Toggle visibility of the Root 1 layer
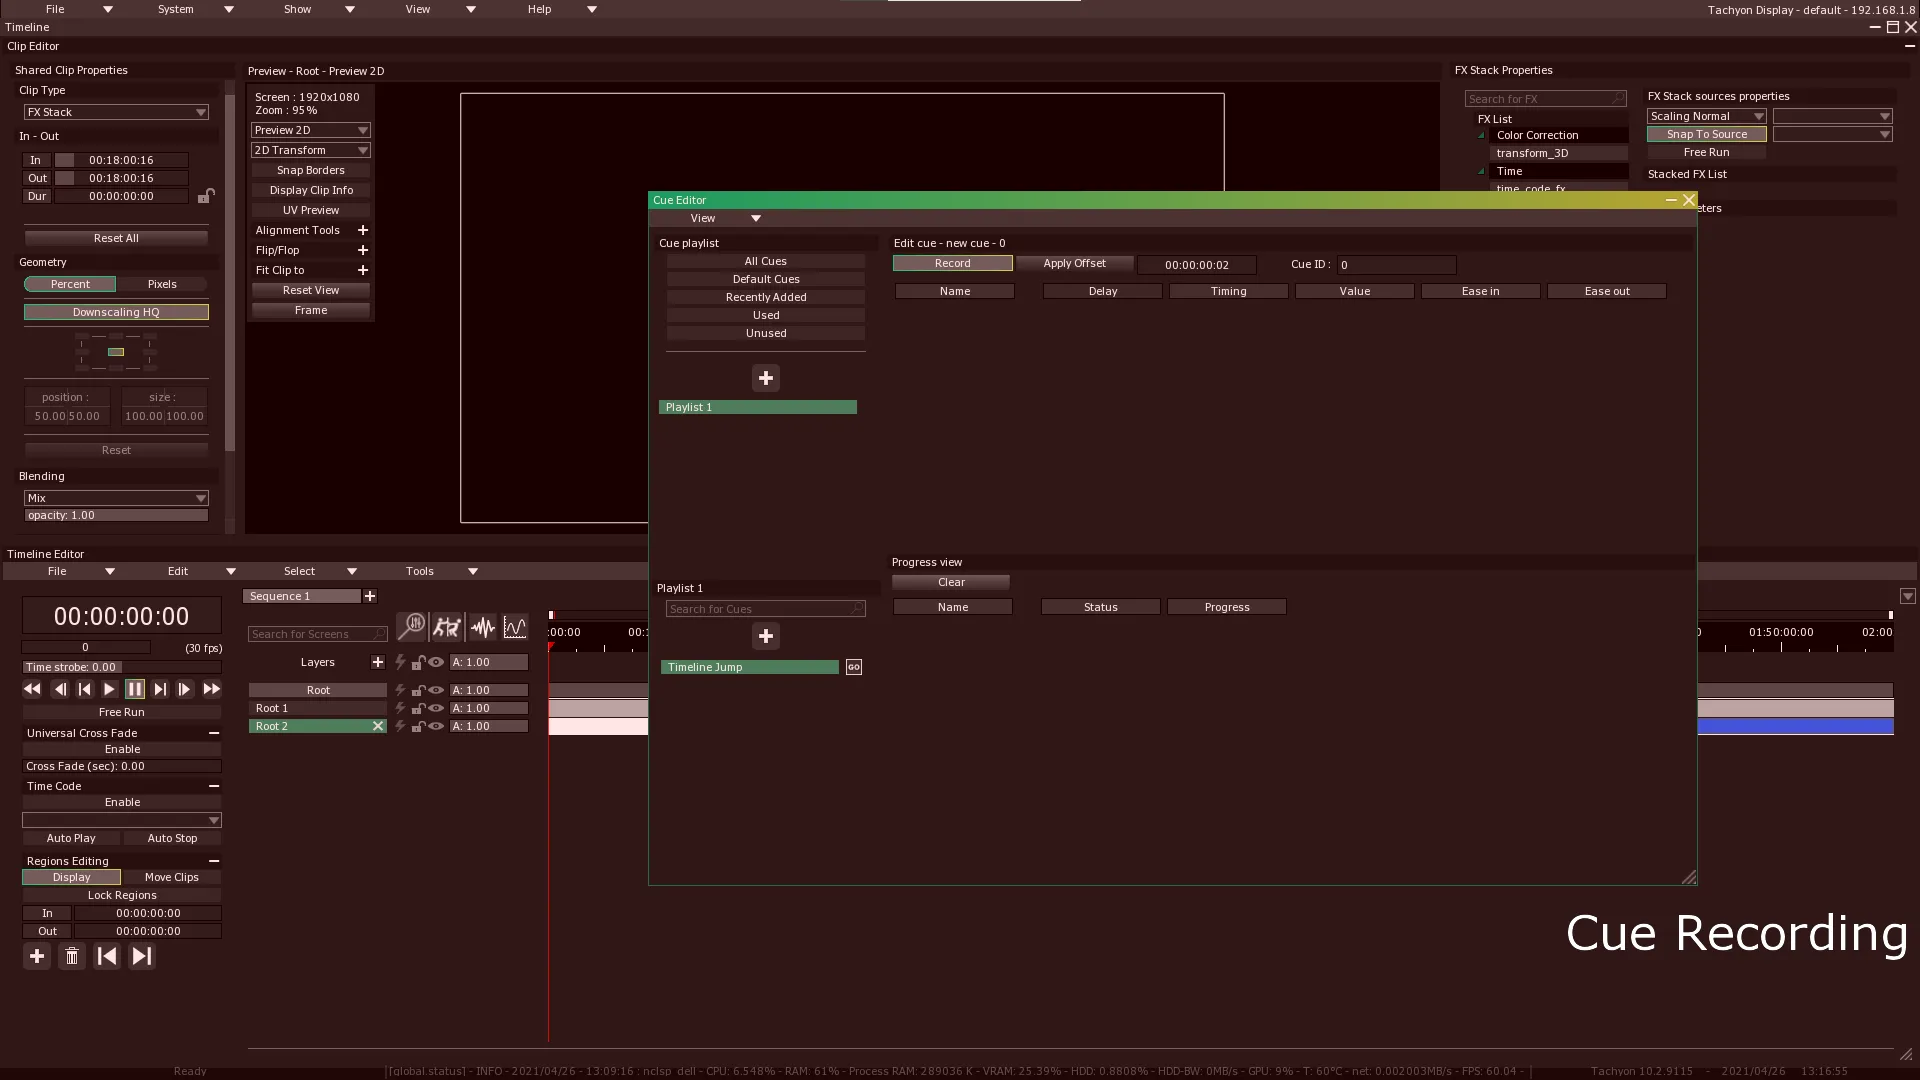1920x1080 pixels. [x=436, y=708]
